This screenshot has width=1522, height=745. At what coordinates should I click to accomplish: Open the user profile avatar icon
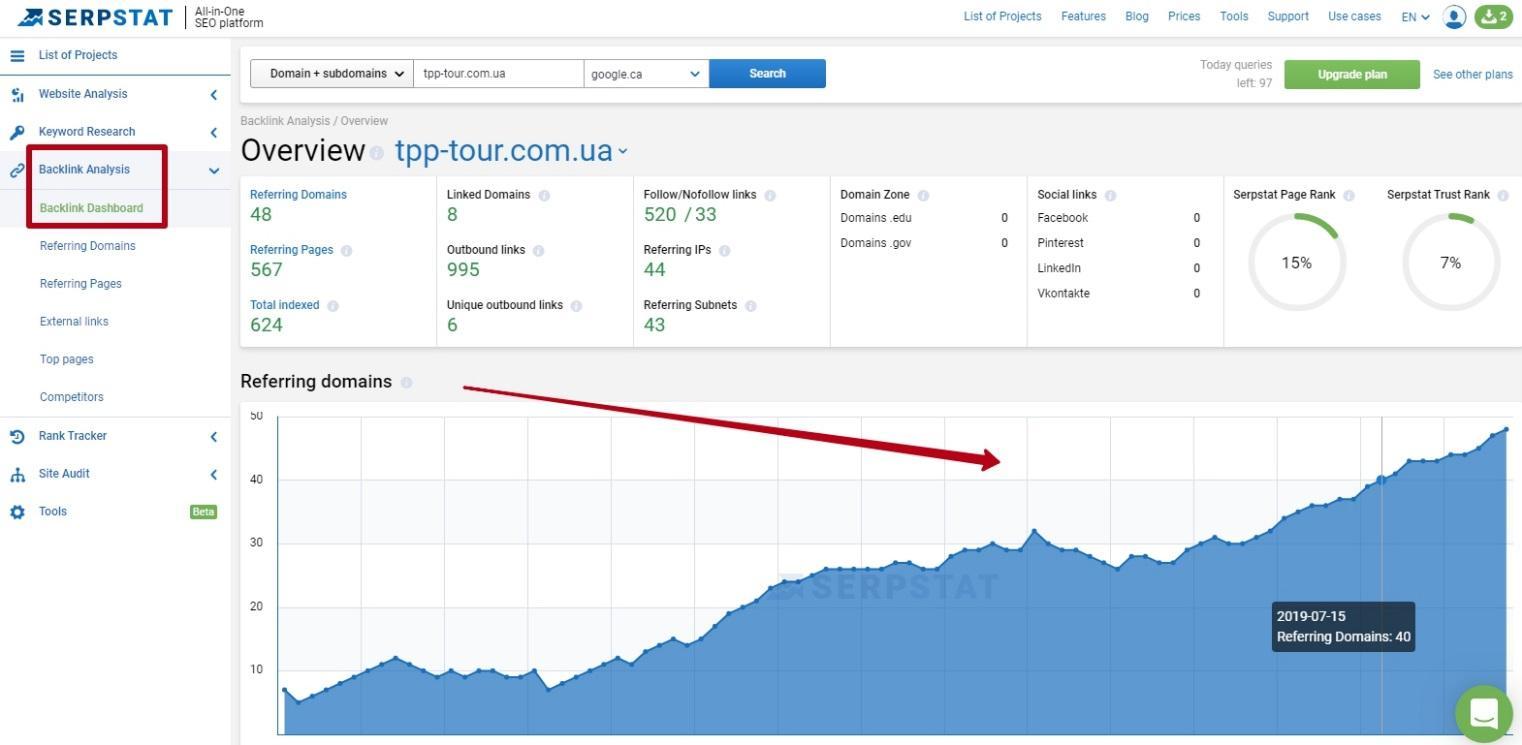1455,16
